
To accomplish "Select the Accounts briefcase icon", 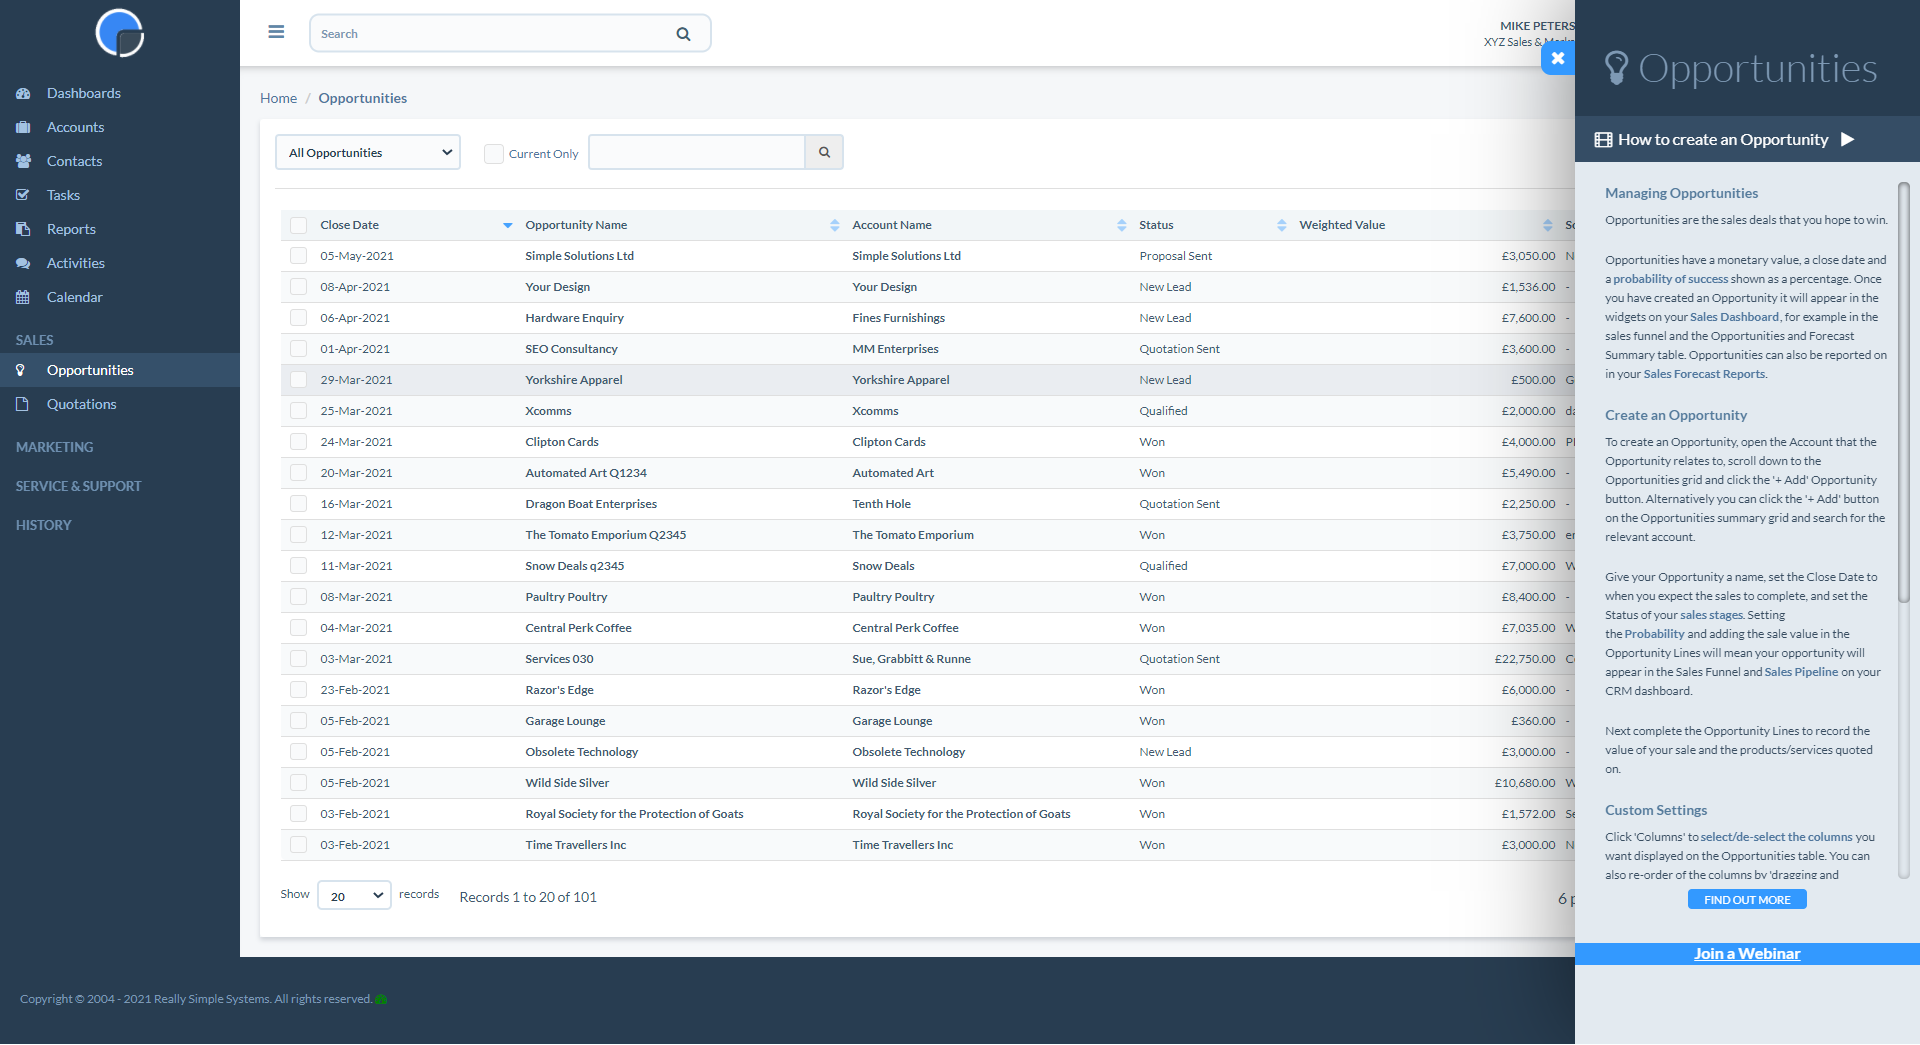I will coord(23,127).
